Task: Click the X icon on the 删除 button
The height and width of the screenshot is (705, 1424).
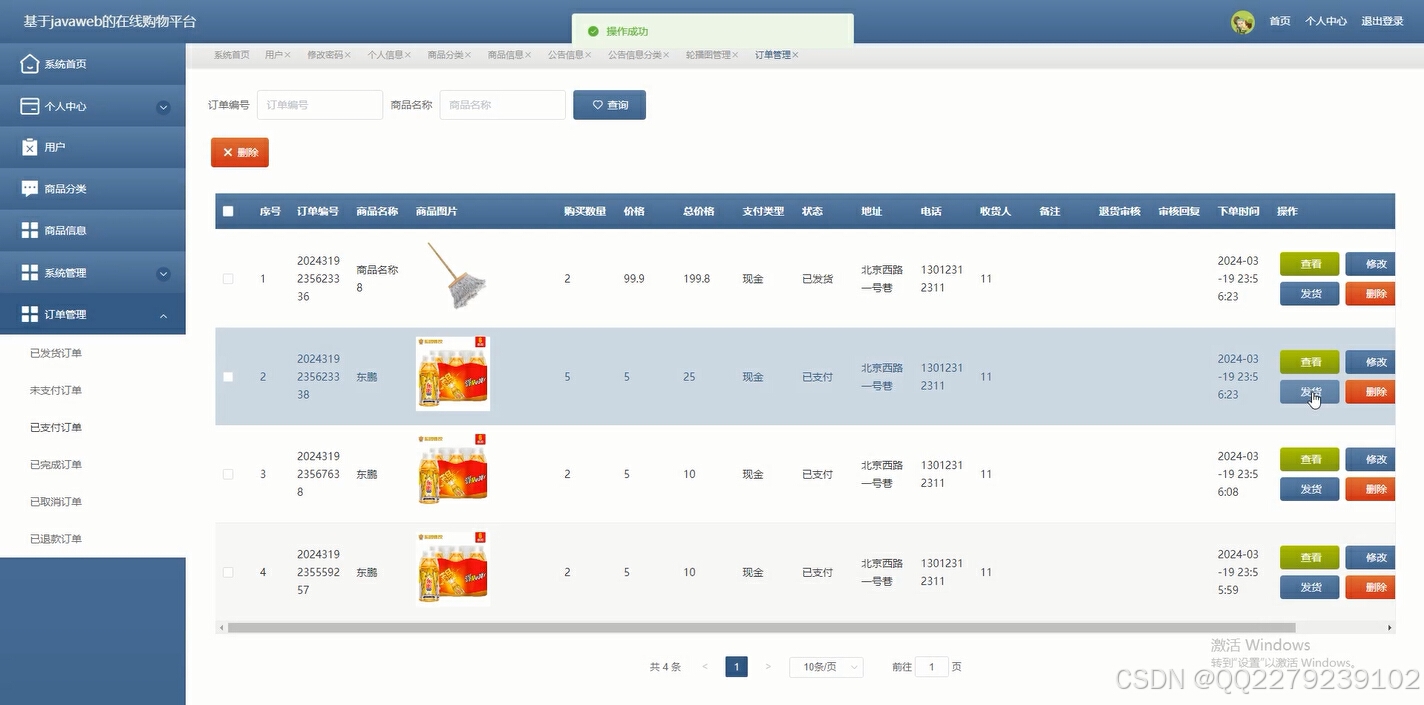Action: tap(228, 152)
